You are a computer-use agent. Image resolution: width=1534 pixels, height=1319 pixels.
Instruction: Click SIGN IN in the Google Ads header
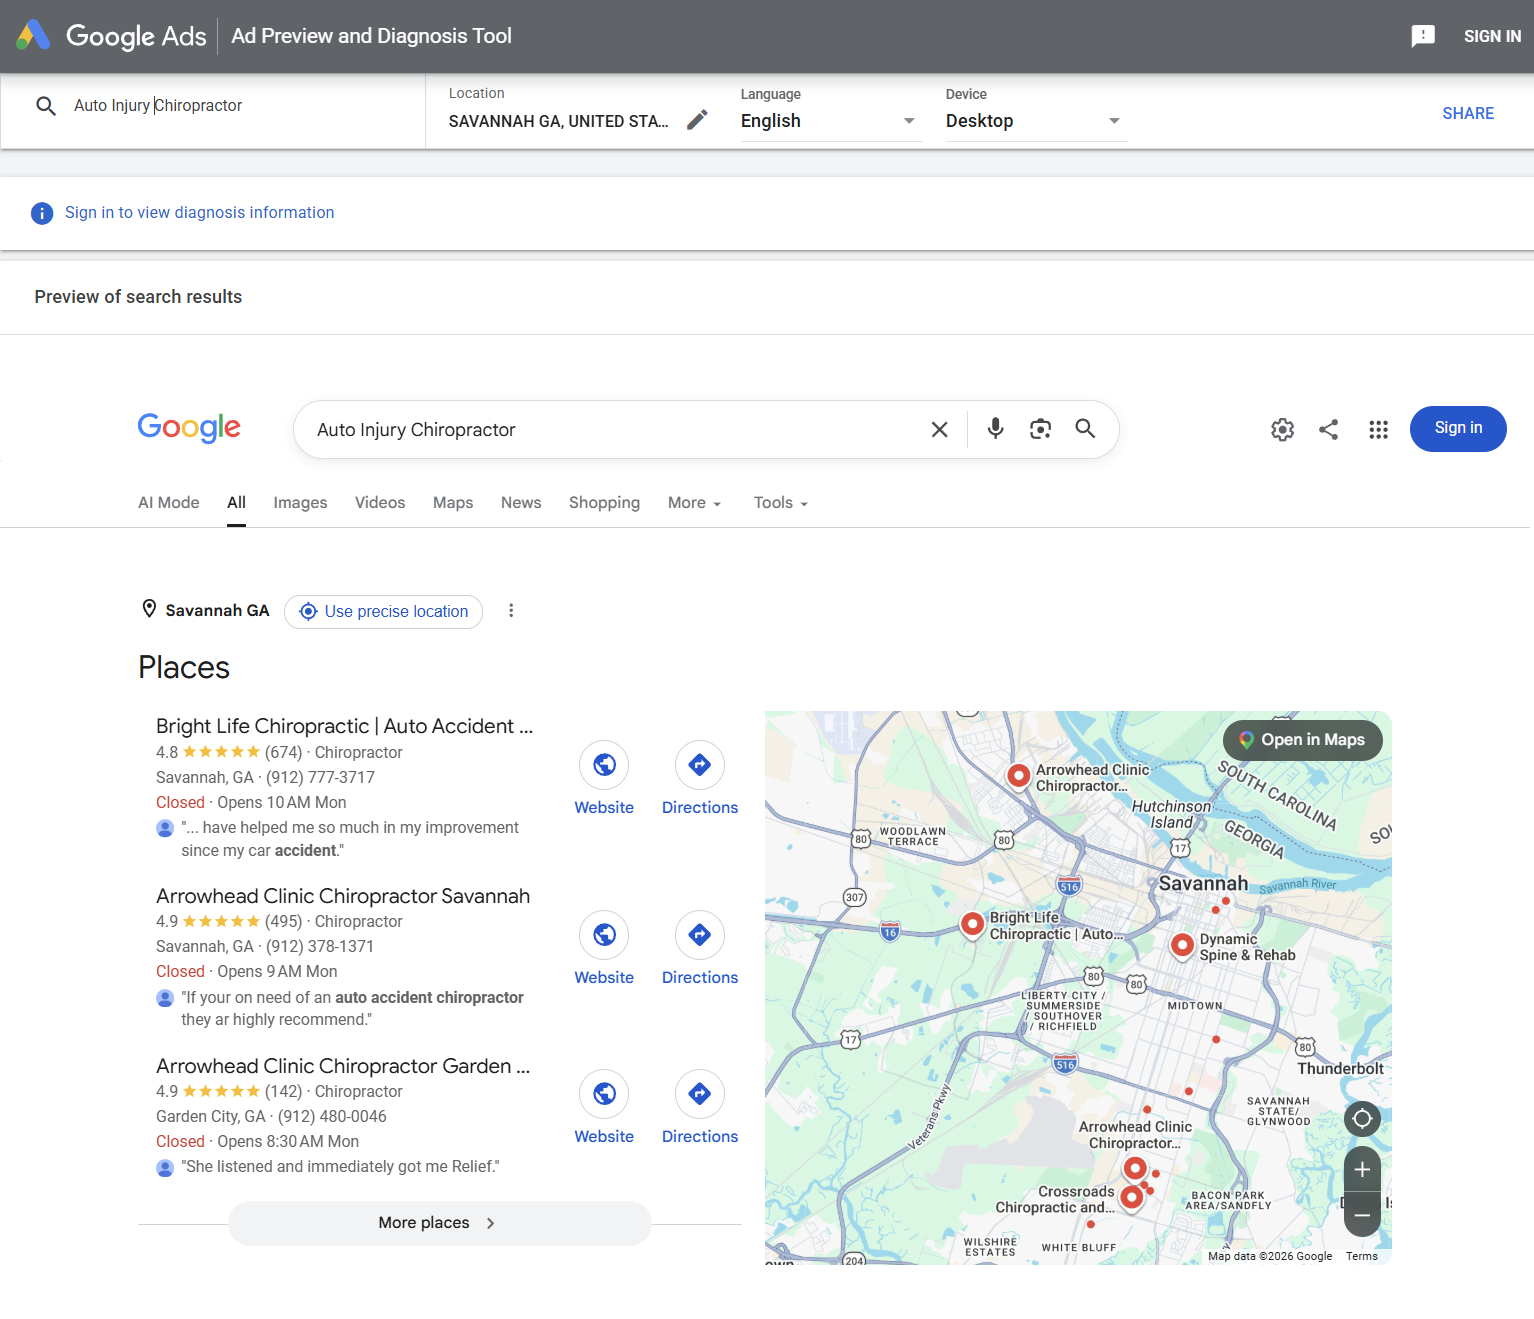(1492, 36)
